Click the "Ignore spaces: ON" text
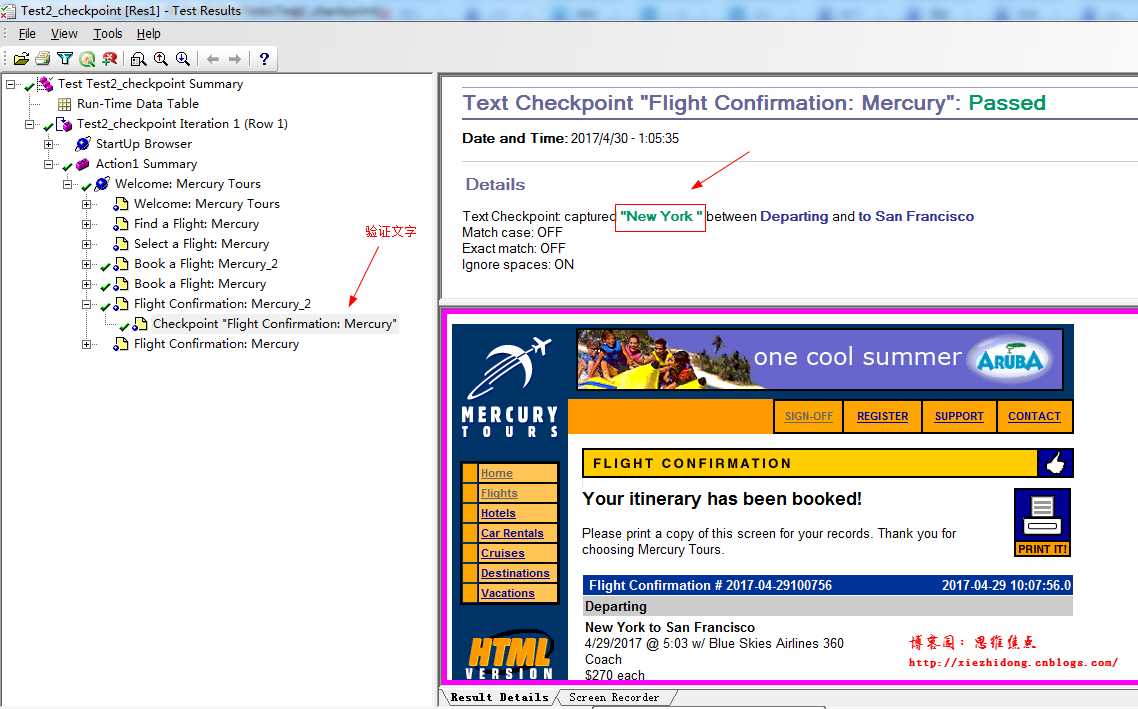 coord(517,264)
